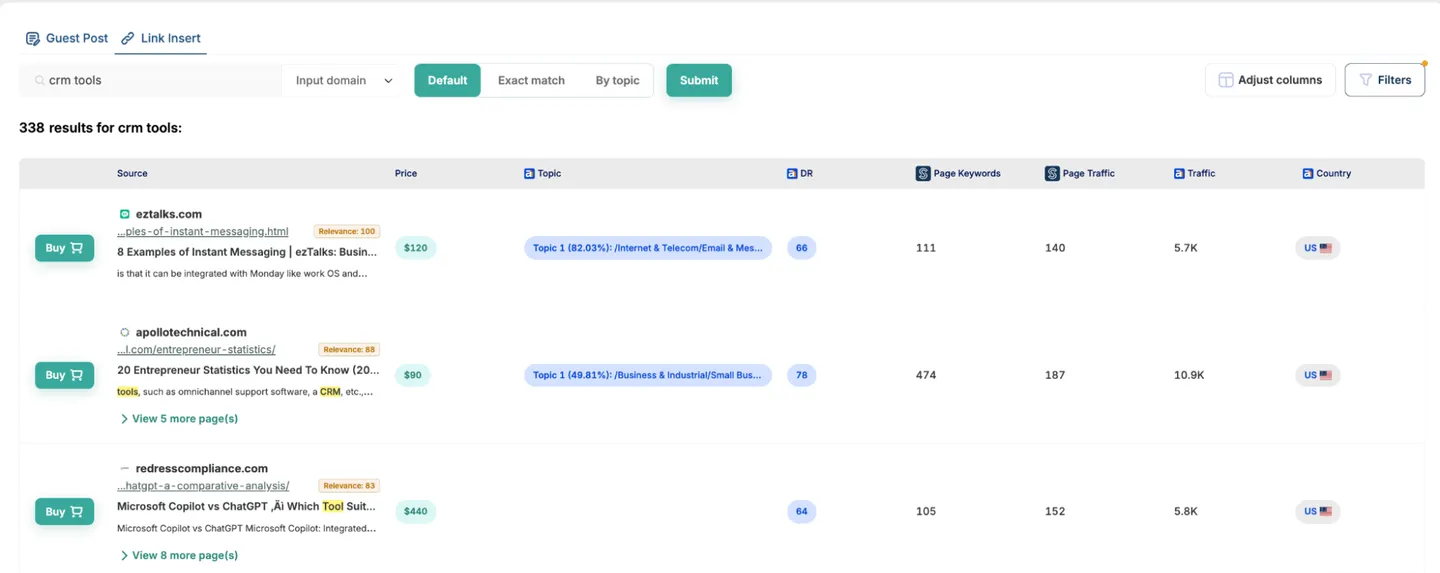Click the 10.9K traffic value
This screenshot has height=573, width=1440.
[1189, 375]
